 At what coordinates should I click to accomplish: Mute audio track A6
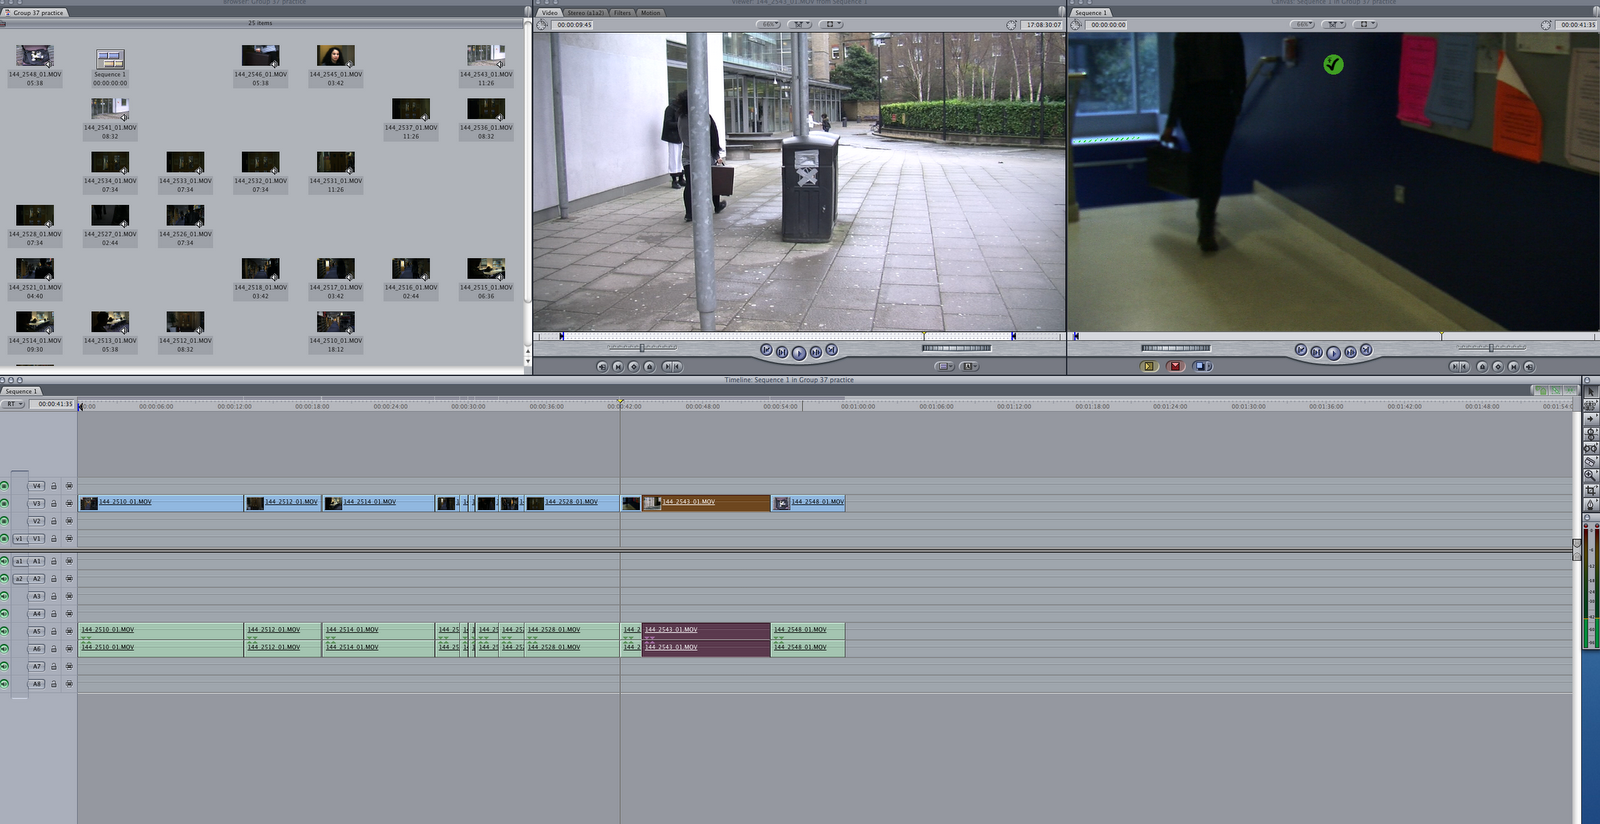4,648
